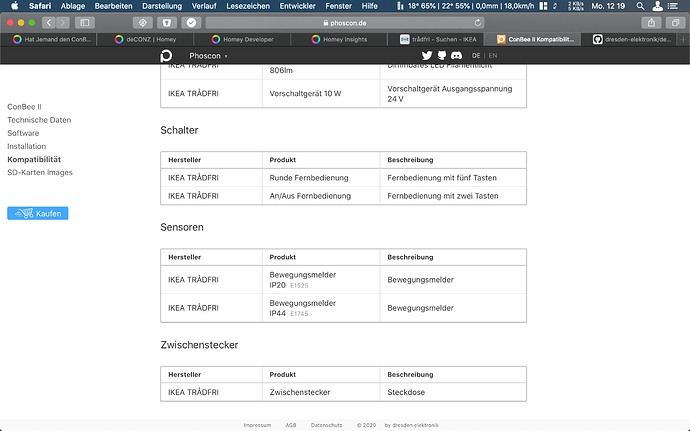Open the Twitter icon in Phoscon header
This screenshot has height=431, width=690.
pyautogui.click(x=427, y=55)
